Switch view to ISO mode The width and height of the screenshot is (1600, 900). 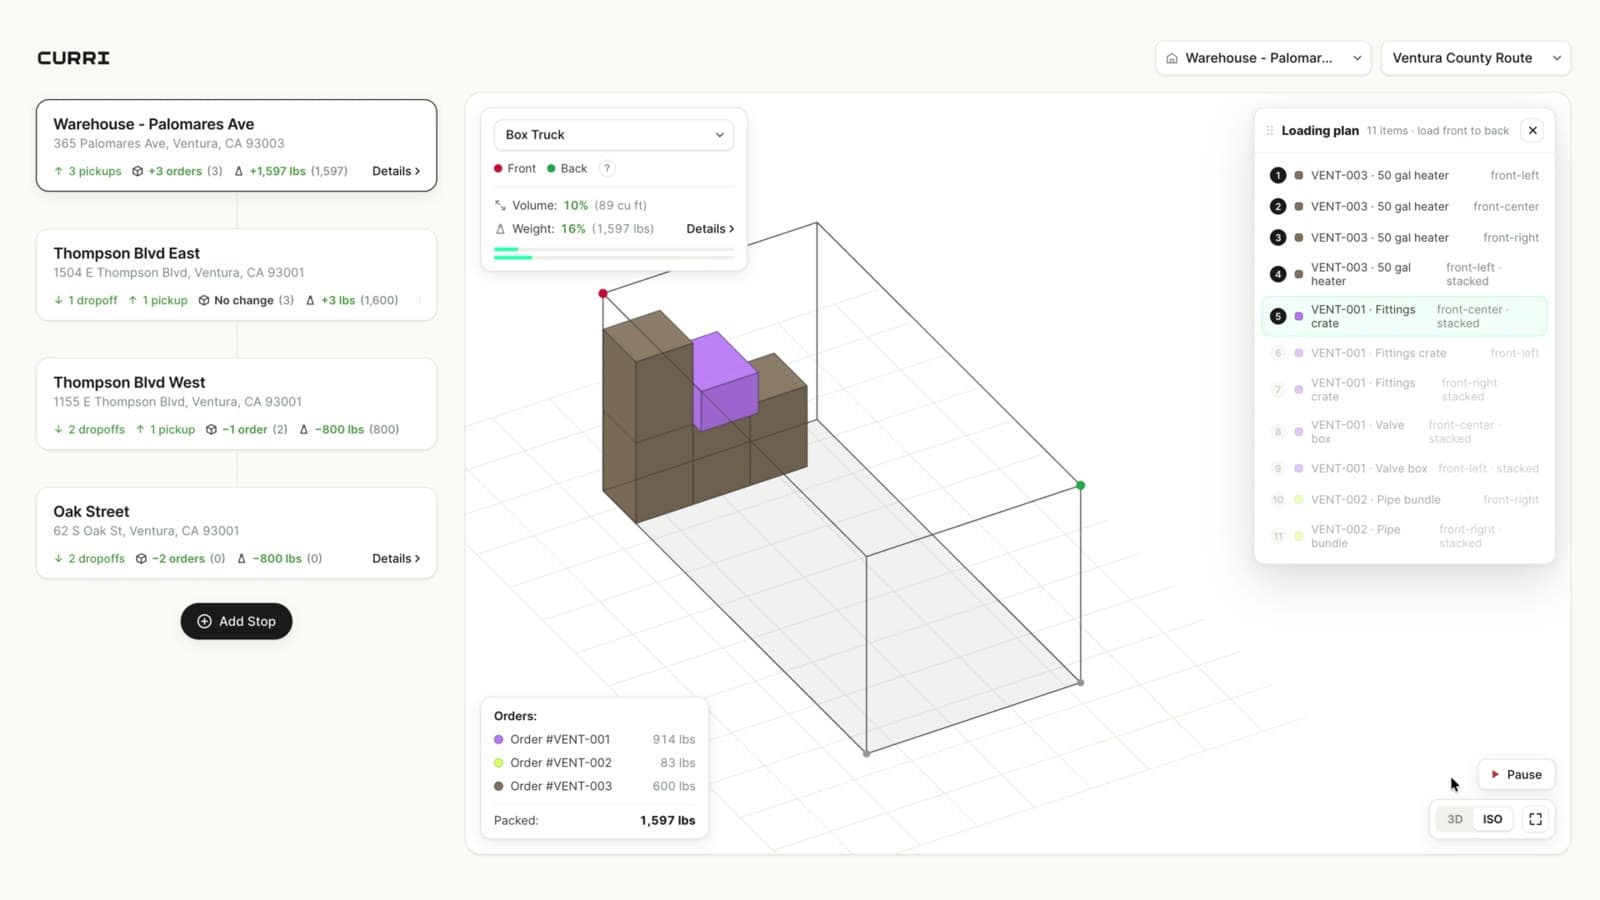pos(1492,819)
